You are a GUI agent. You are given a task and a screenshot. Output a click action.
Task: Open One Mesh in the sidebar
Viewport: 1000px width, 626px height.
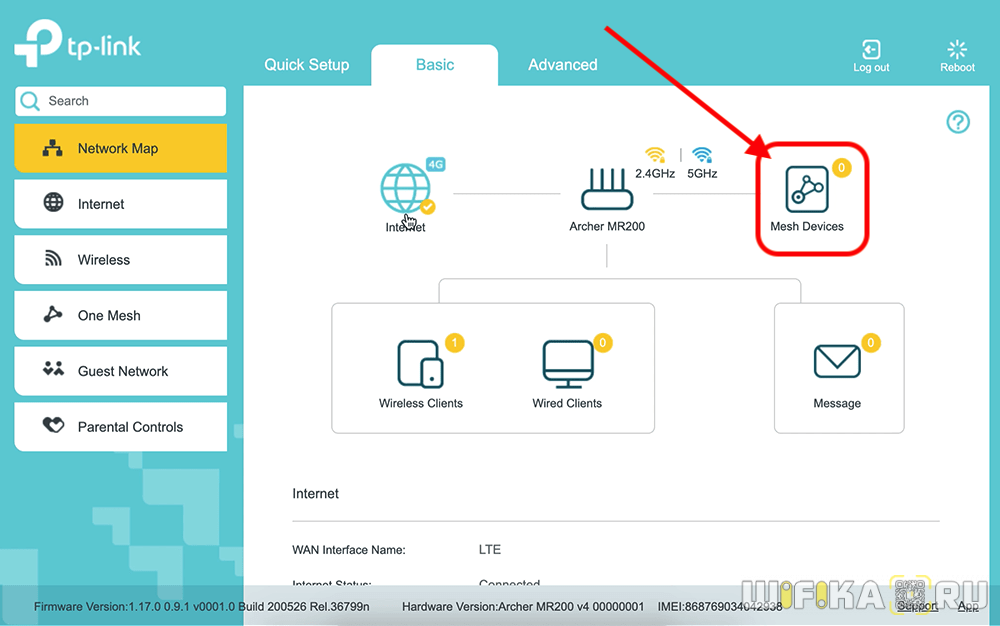(x=121, y=316)
